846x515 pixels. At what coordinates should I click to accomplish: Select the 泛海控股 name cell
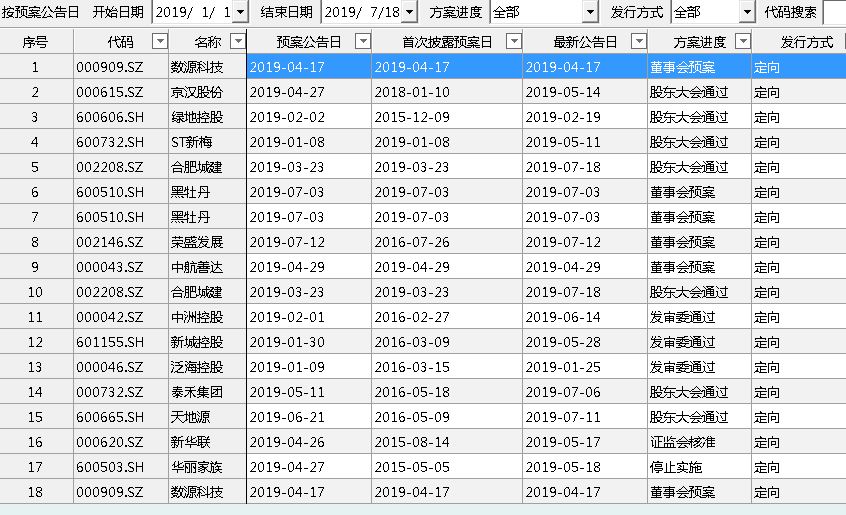(x=208, y=367)
